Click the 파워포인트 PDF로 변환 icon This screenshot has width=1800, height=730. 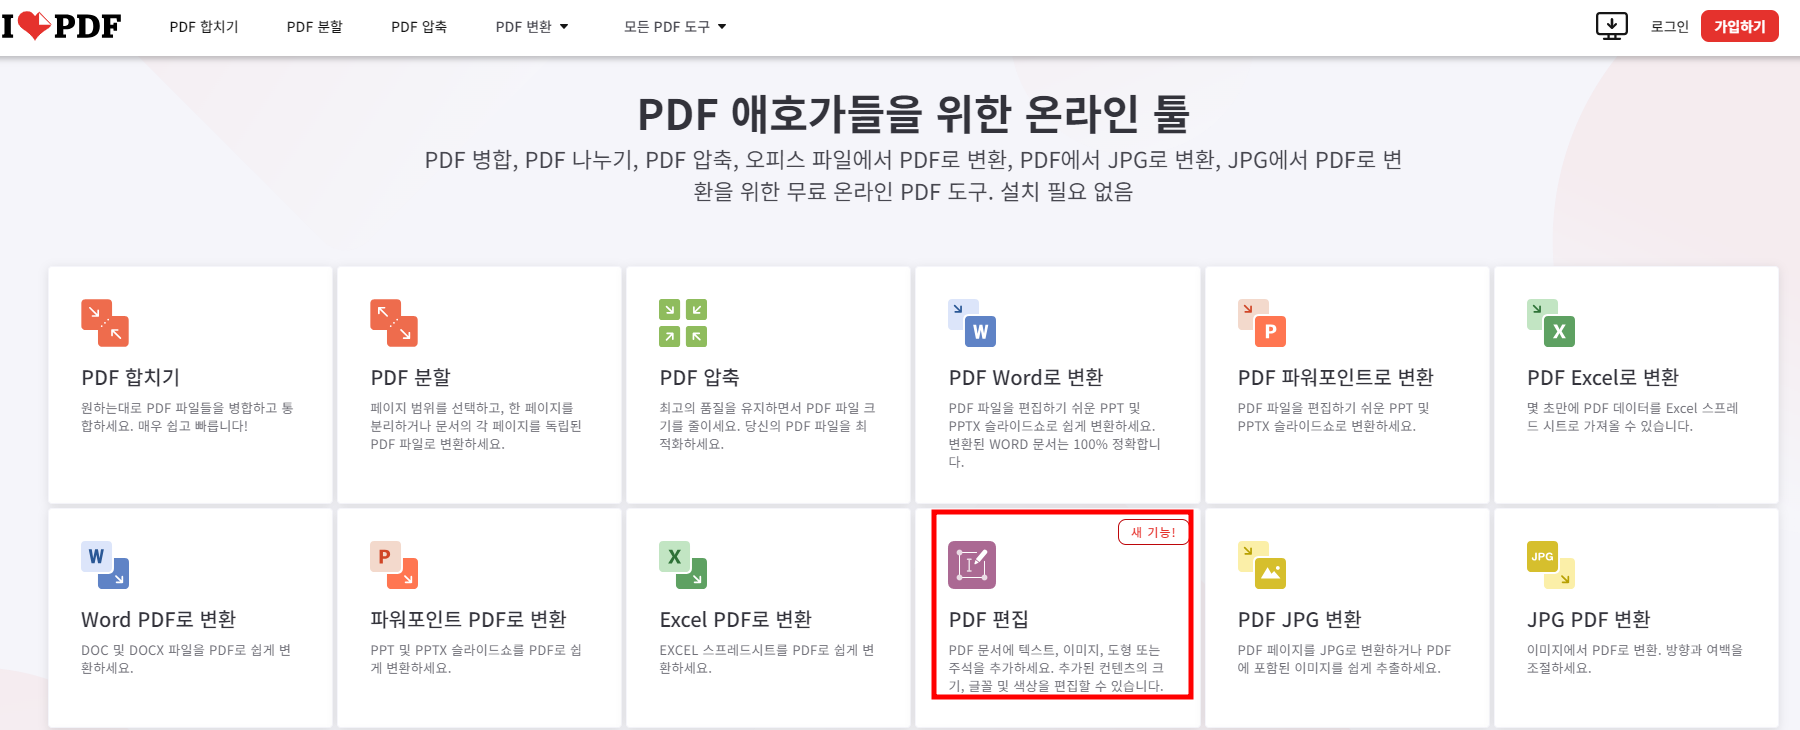pyautogui.click(x=394, y=565)
